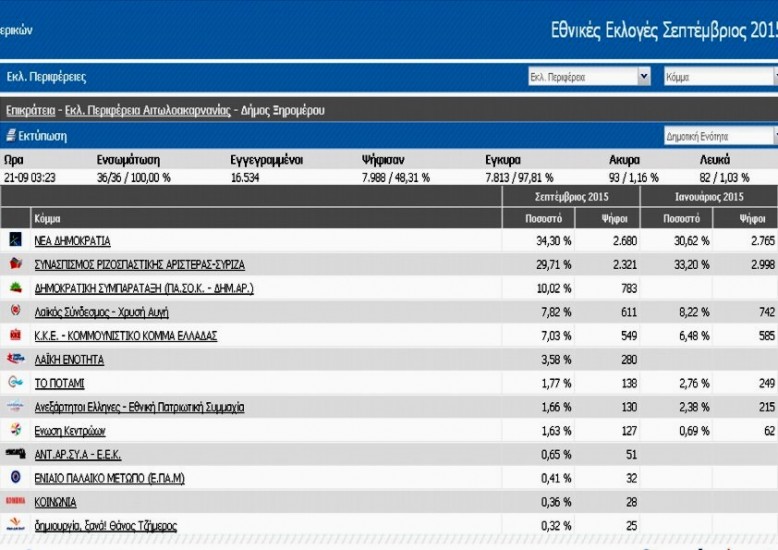Click the Εγγεγραμμένοι value 16.534
778x550 pixels.
tap(245, 178)
